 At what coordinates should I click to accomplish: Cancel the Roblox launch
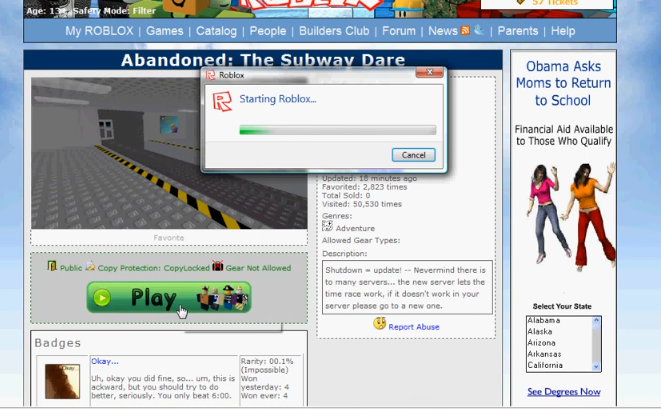click(x=414, y=155)
